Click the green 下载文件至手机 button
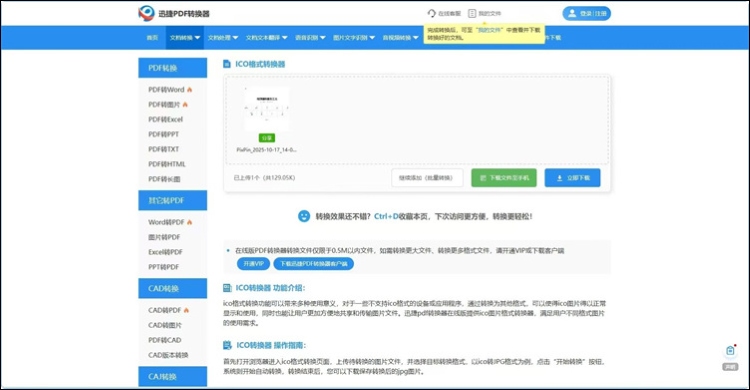 (504, 178)
